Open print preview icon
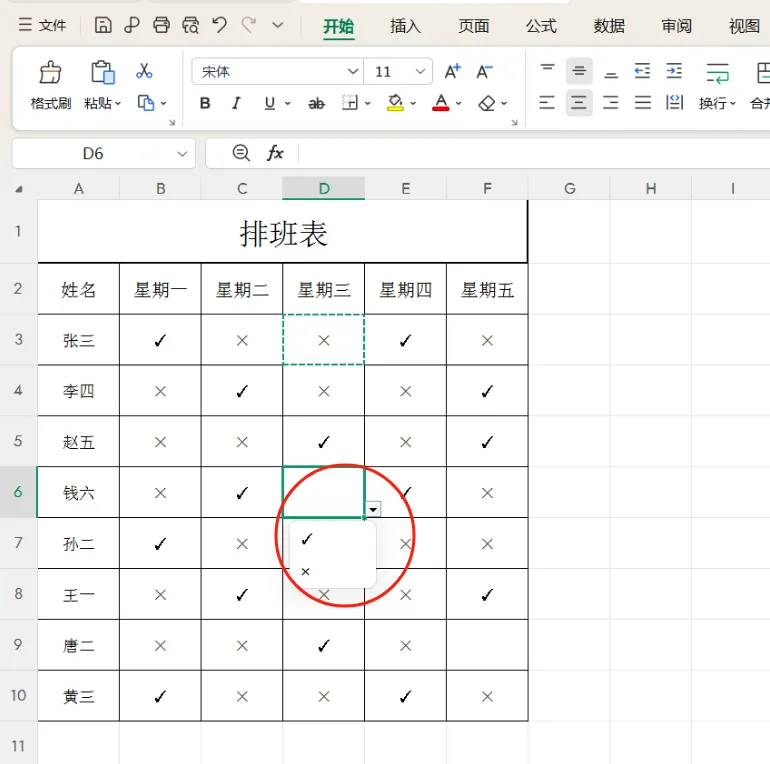 point(191,25)
